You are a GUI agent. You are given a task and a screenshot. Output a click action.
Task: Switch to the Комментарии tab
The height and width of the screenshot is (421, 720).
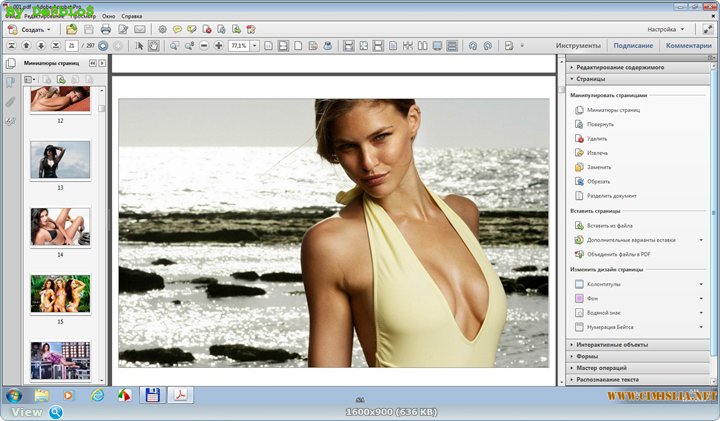(x=688, y=46)
